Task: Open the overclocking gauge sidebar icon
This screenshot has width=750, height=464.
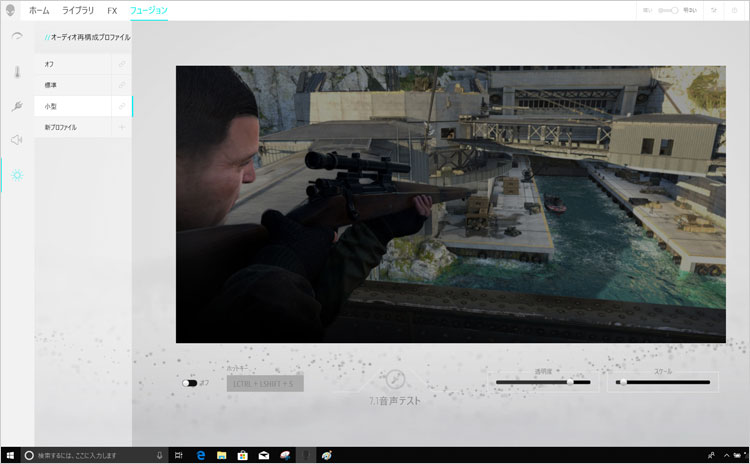Action: point(16,37)
